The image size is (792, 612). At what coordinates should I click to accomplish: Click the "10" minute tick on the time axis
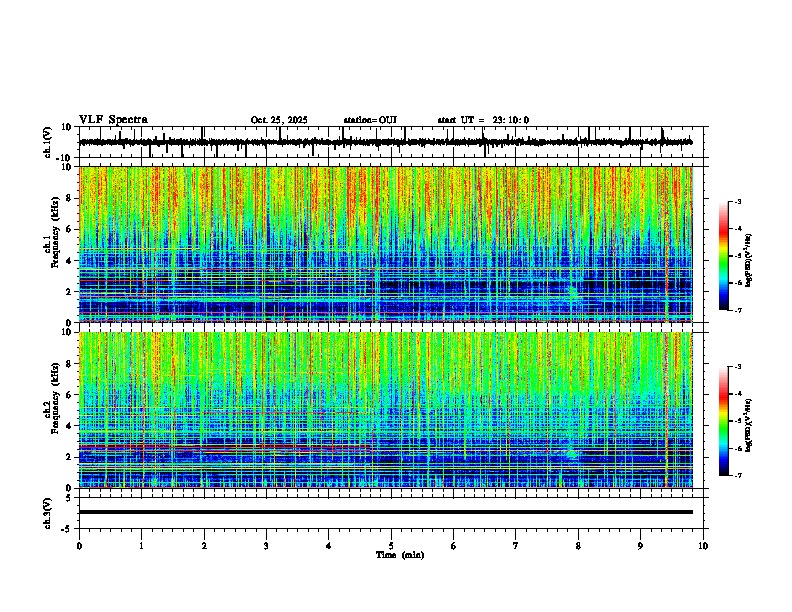click(x=703, y=546)
